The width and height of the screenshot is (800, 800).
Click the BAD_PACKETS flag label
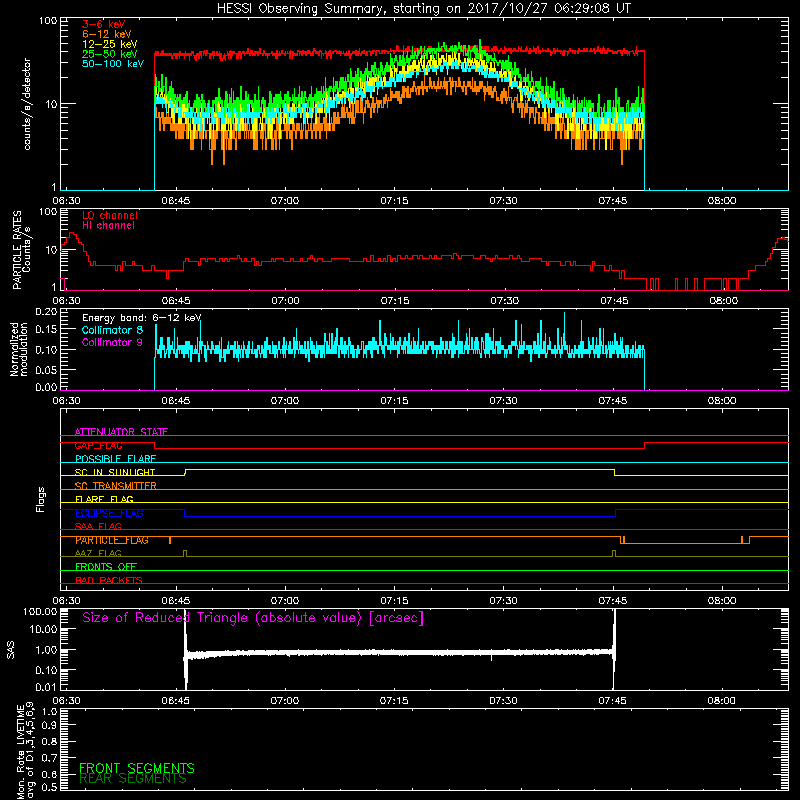(109, 580)
